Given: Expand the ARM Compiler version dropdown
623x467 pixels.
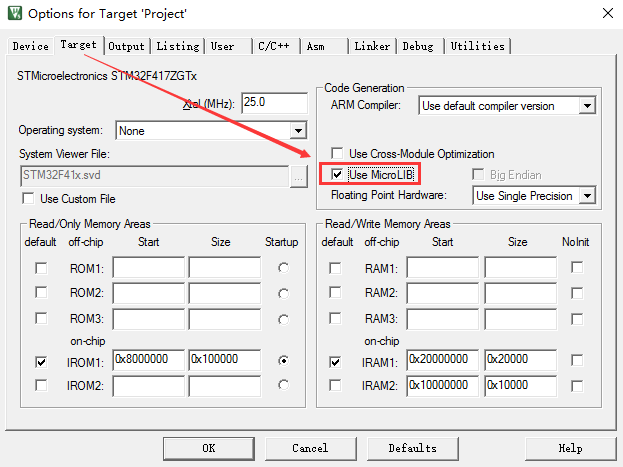Looking at the screenshot, I should pos(587,106).
